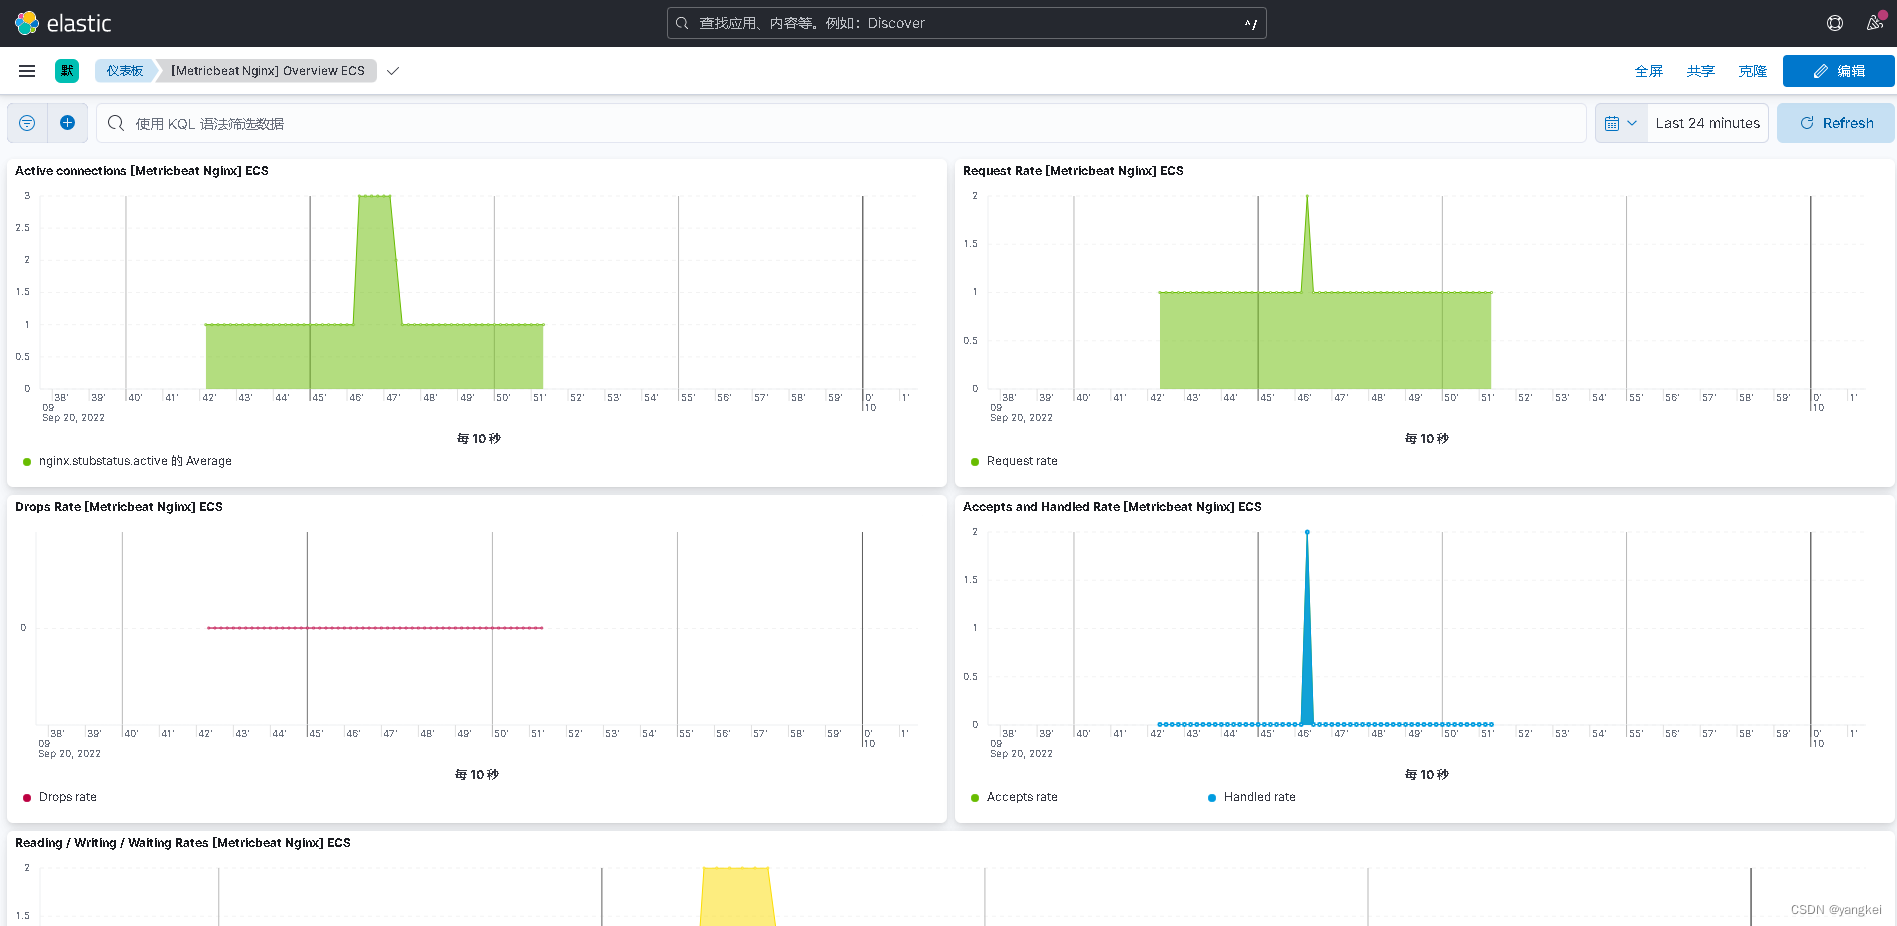Click the Drops Rate panel title

coord(119,507)
